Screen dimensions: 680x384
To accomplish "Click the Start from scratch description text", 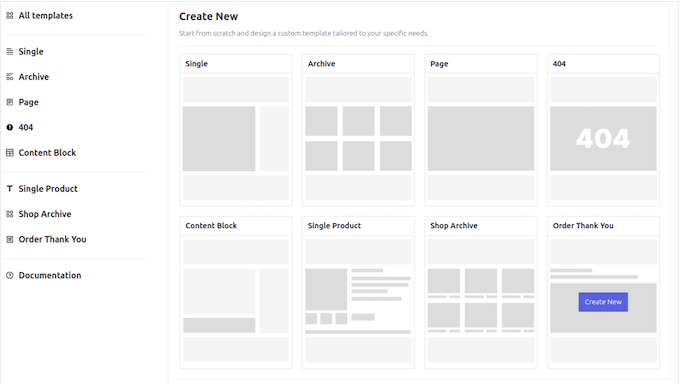I will (304, 33).
